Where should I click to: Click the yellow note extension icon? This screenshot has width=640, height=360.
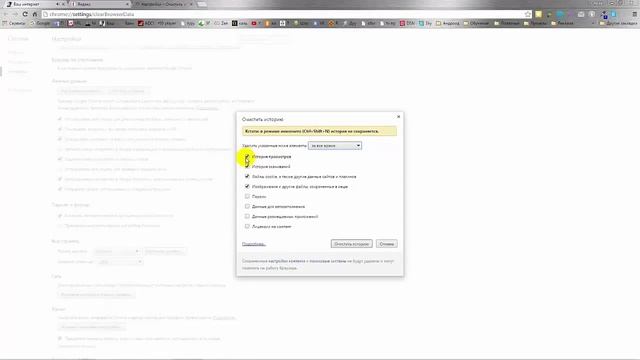tap(538, 14)
